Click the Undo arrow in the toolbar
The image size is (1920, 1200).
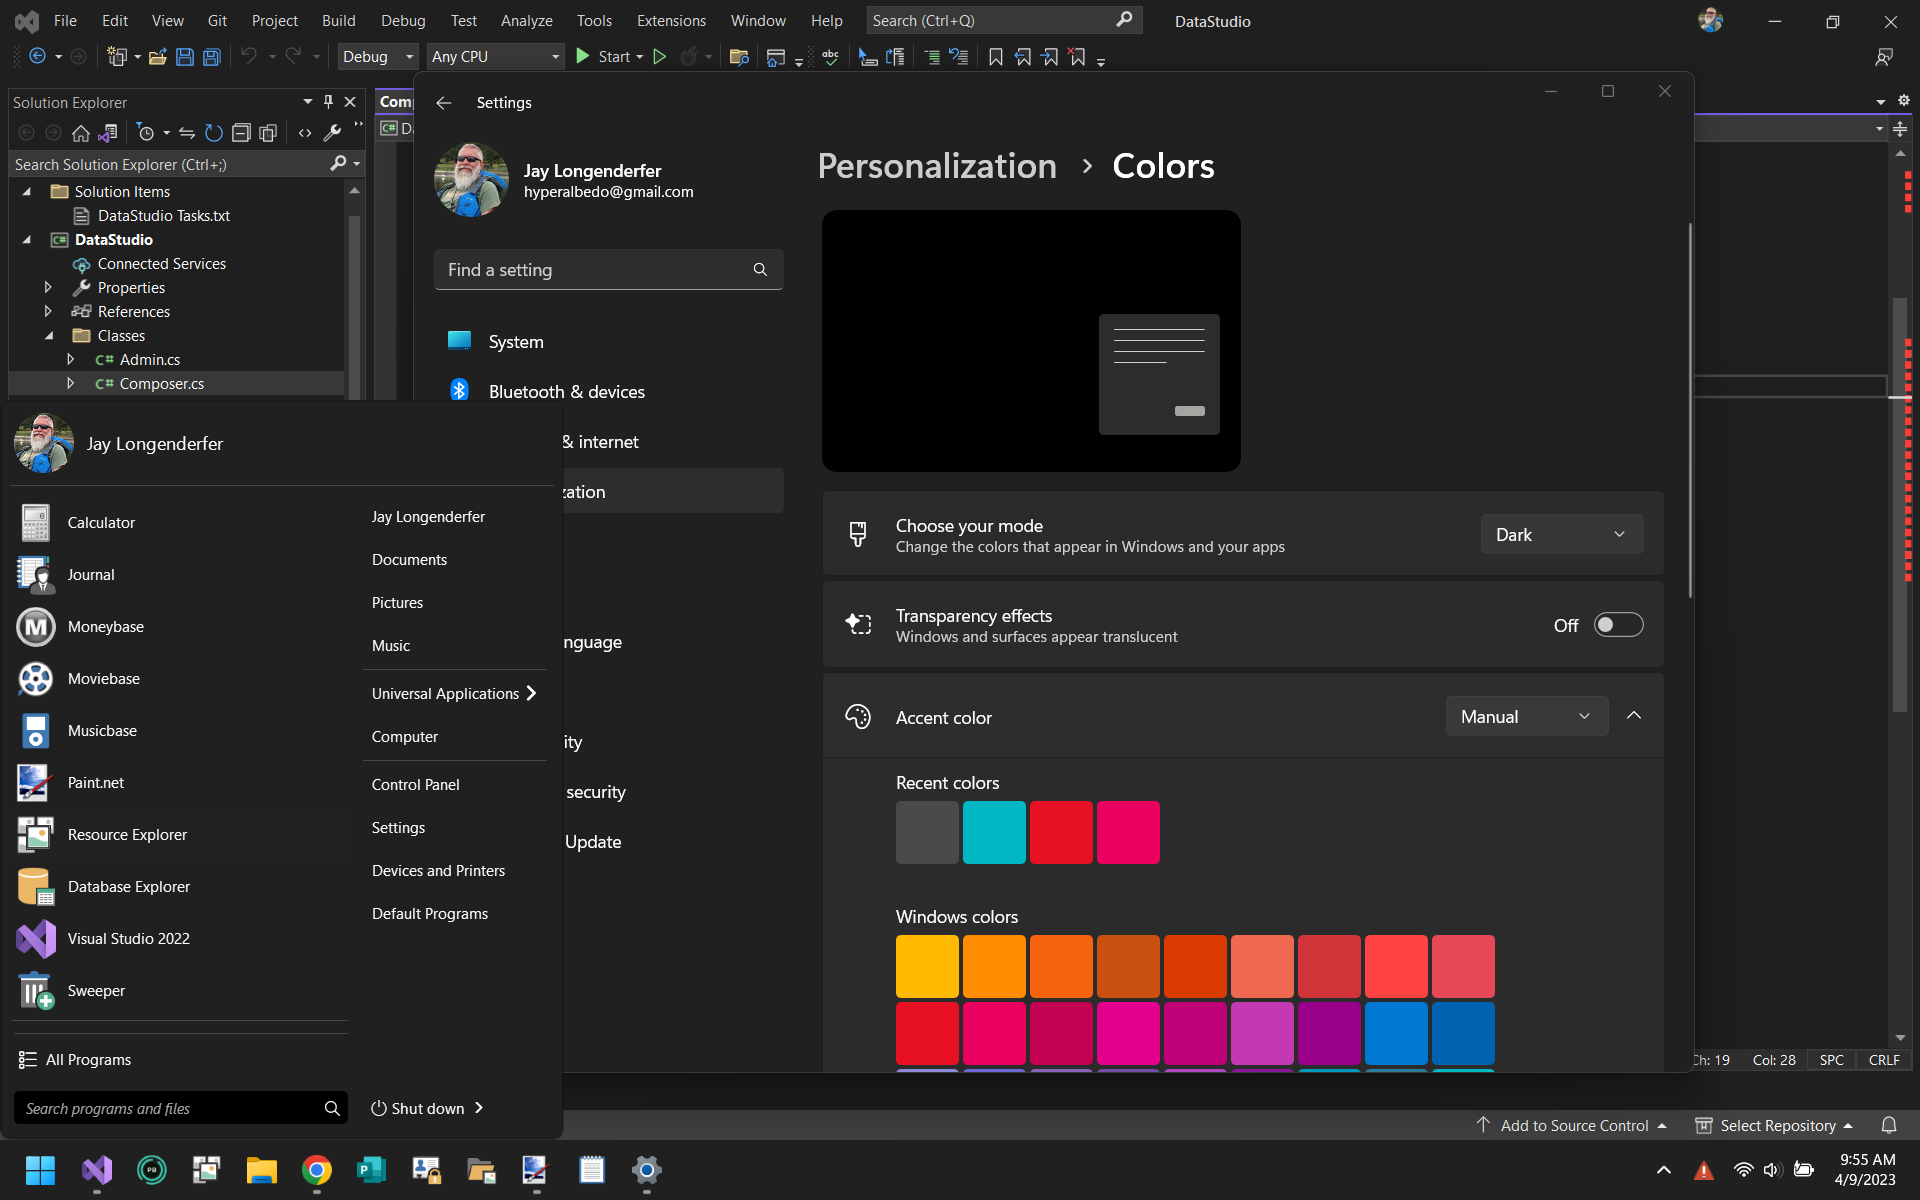248,57
